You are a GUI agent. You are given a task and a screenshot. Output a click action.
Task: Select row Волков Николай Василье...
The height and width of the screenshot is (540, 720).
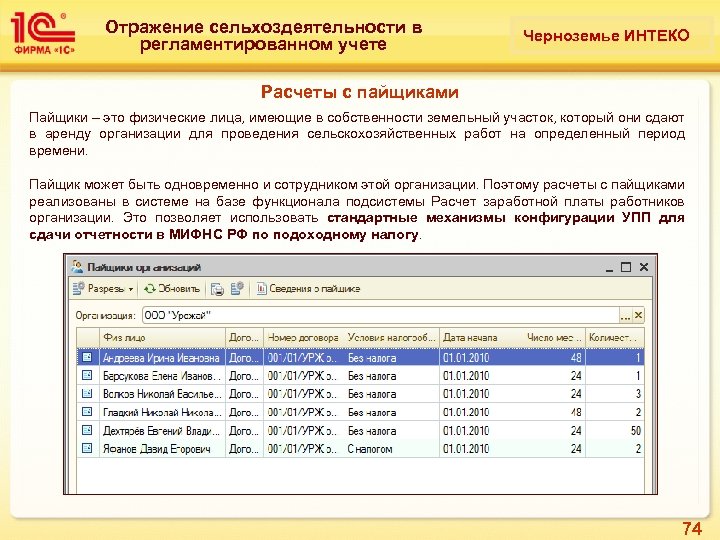click(360, 394)
